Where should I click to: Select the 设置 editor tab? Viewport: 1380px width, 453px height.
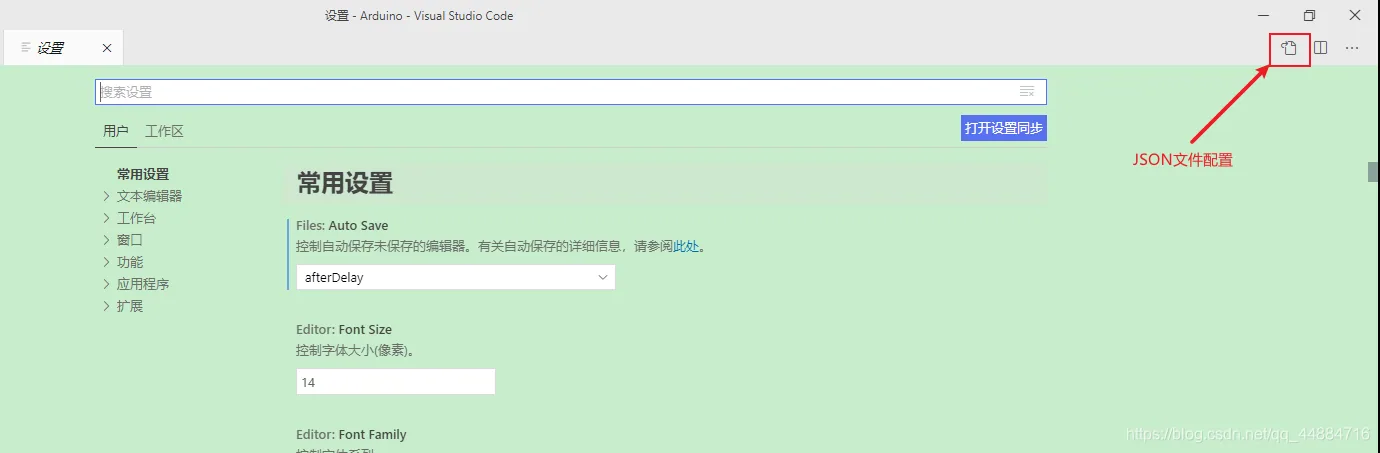click(x=62, y=48)
